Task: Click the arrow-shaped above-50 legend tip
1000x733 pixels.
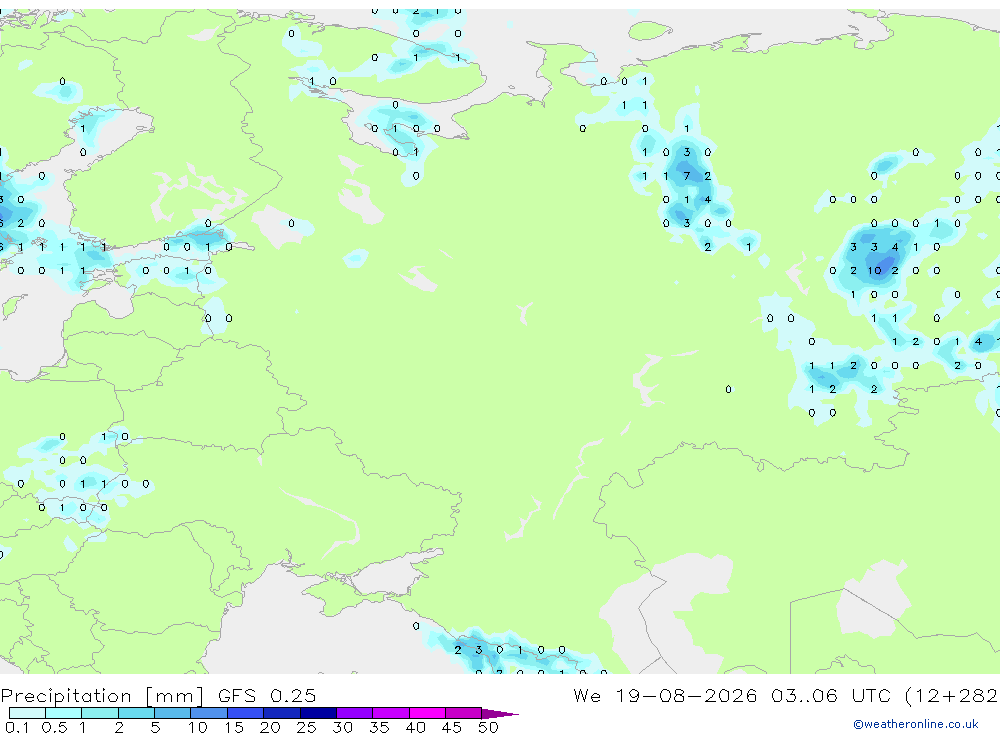Action: click(499, 714)
